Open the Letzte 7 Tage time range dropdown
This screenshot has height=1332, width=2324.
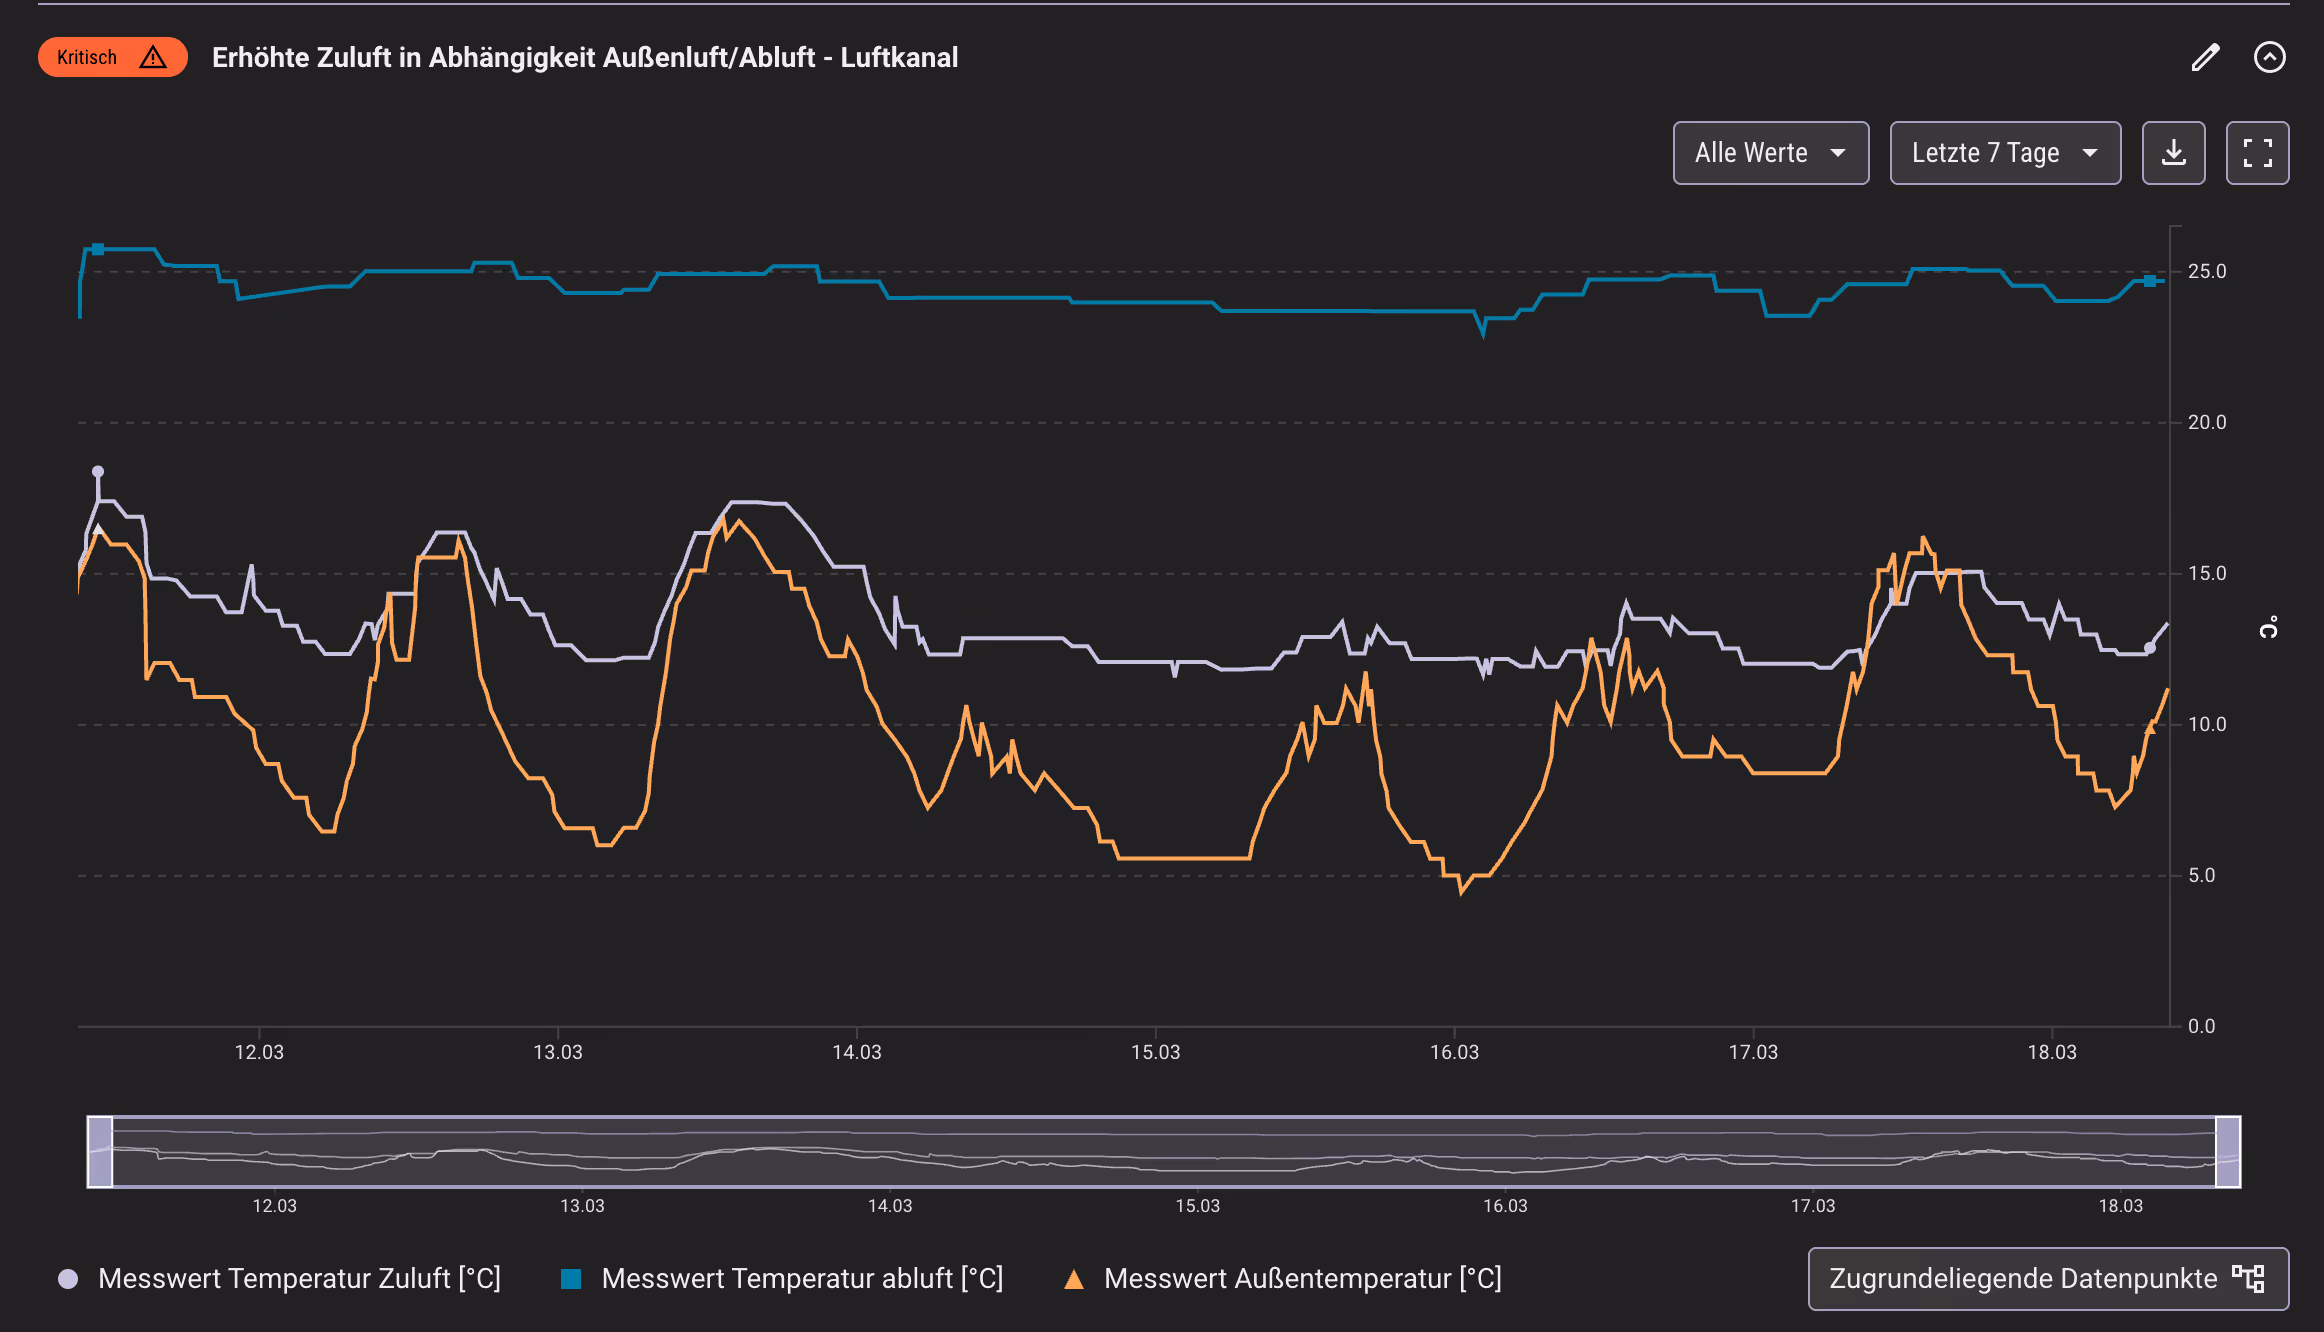pos(2004,152)
